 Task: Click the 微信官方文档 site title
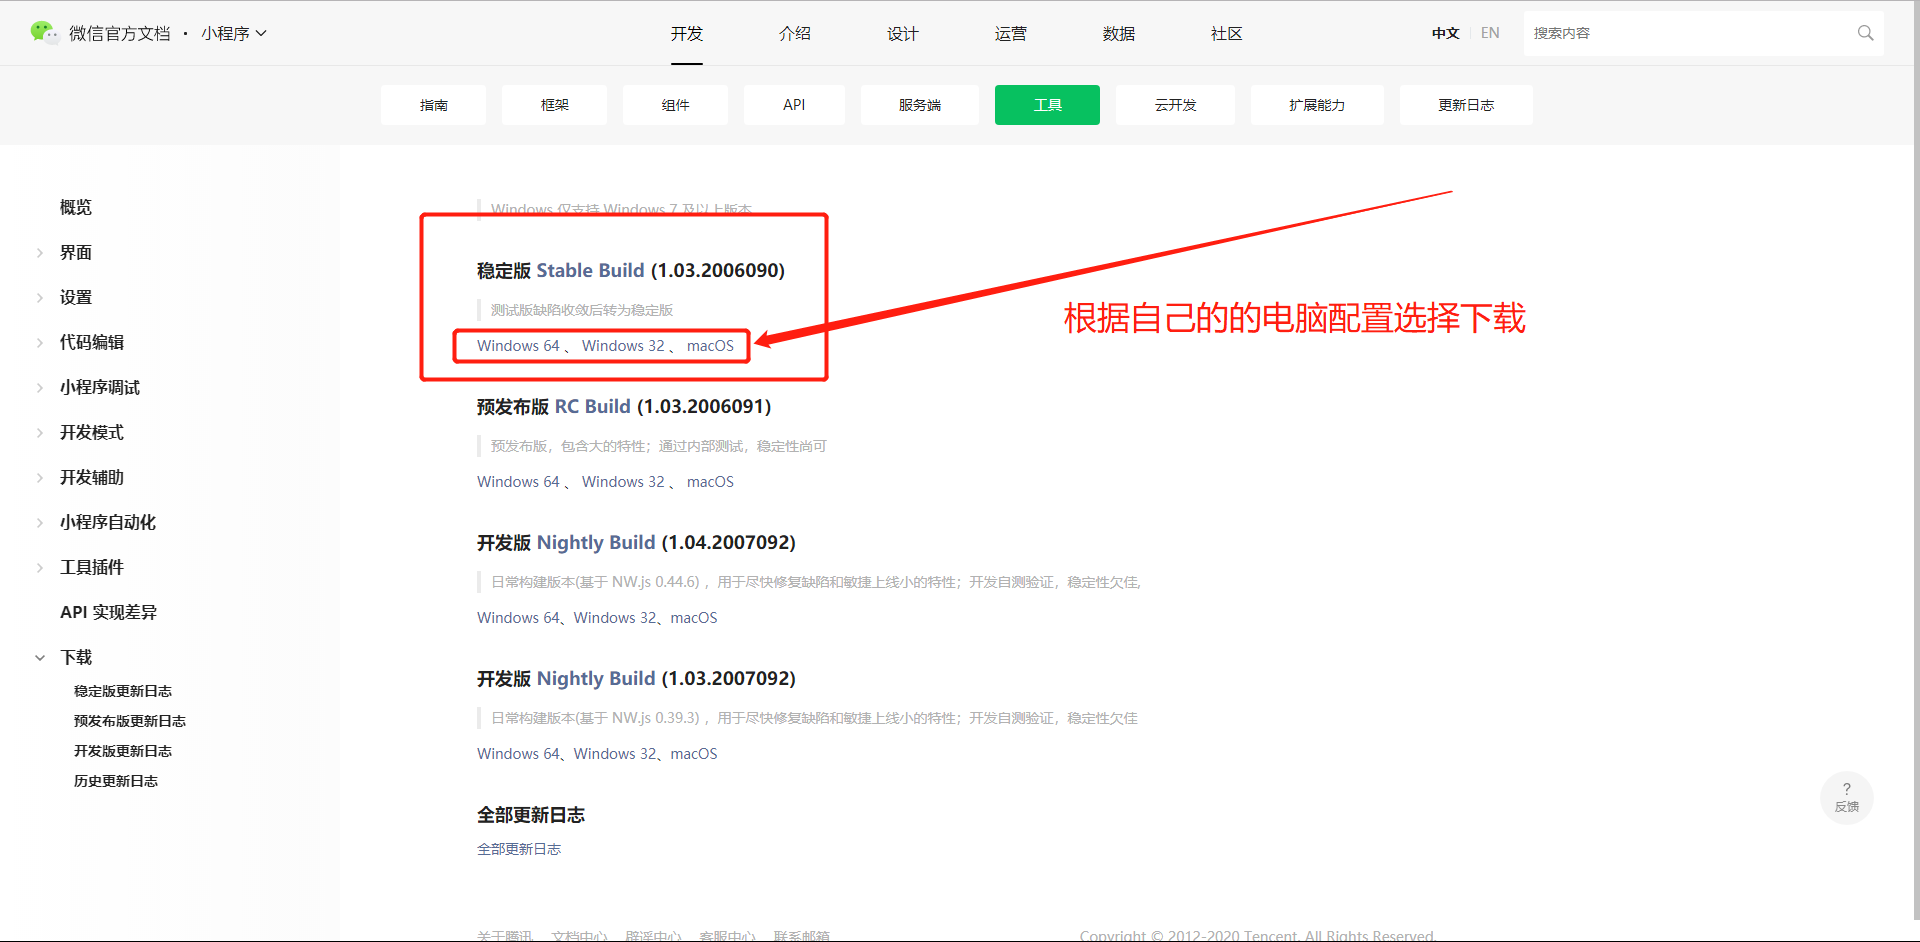(x=120, y=33)
